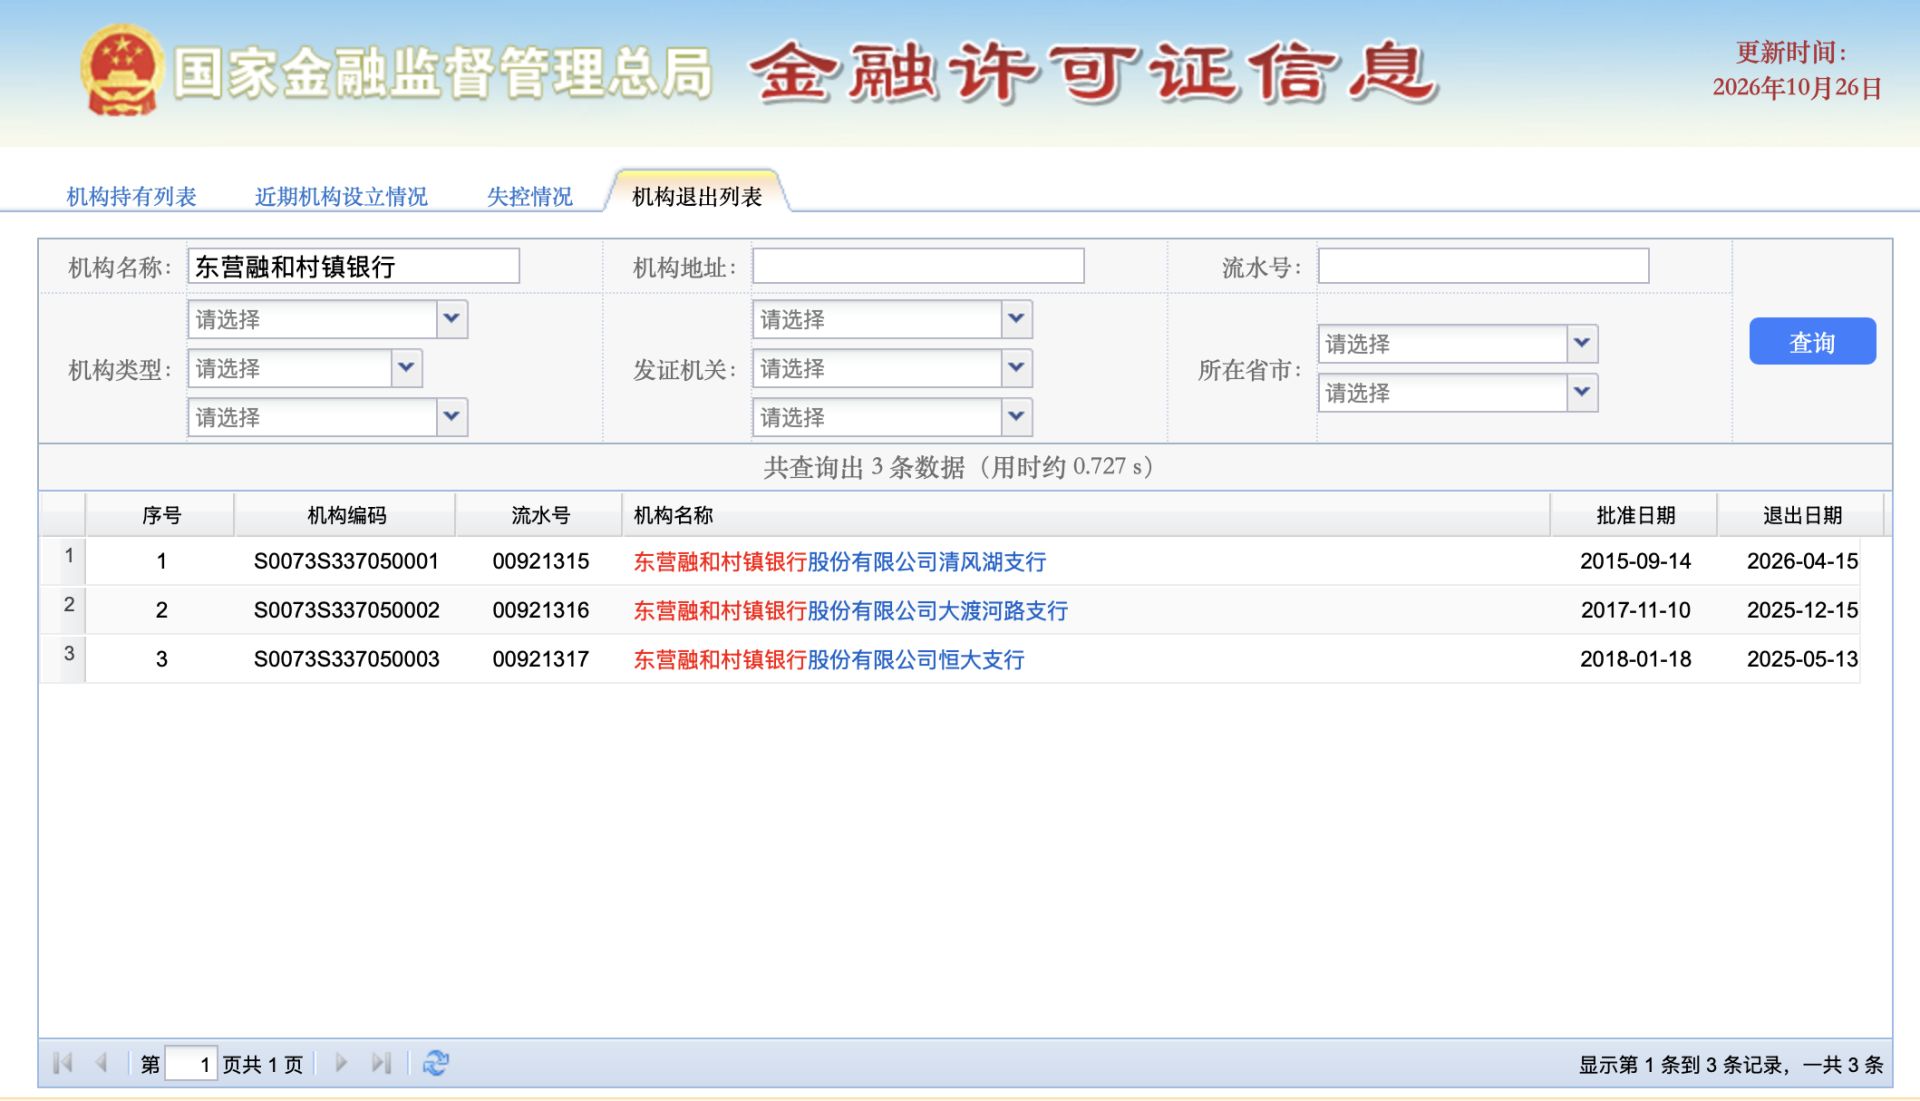The image size is (1920, 1101).
Task: Click the 查询 search button
Action: click(1812, 342)
